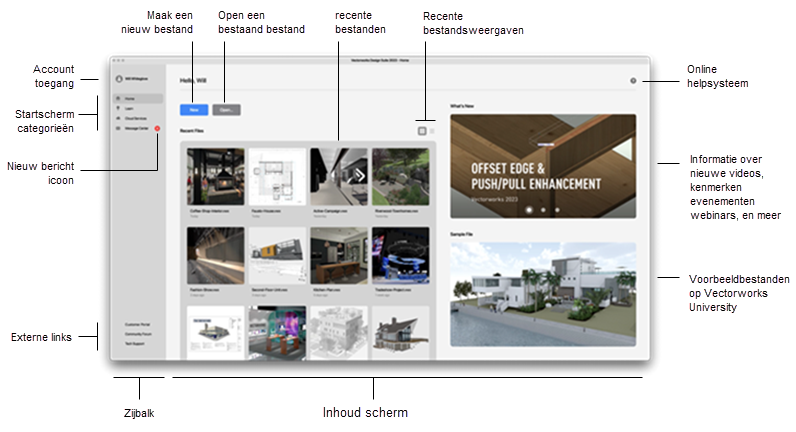The image size is (796, 432).
Task: Open the Community Forum link
Action: [x=138, y=334]
